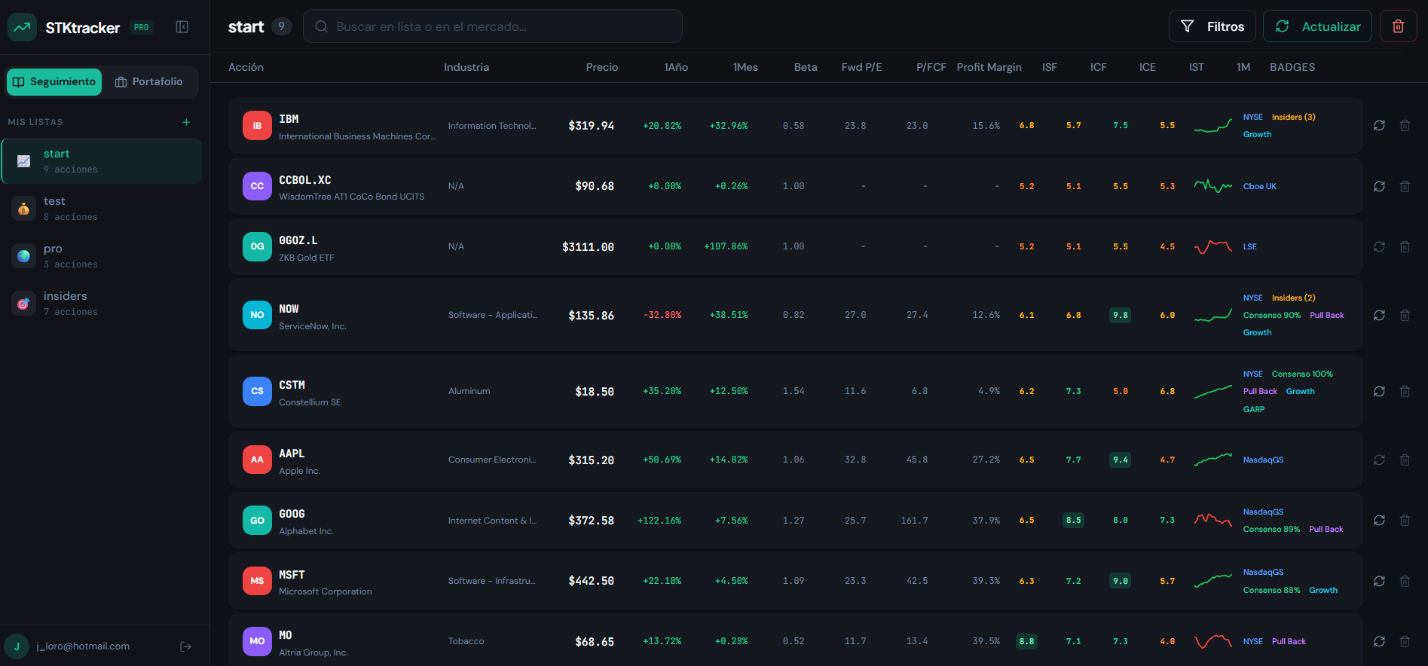Click the list count badge 9
This screenshot has width=1428, height=666.
(x=282, y=27)
